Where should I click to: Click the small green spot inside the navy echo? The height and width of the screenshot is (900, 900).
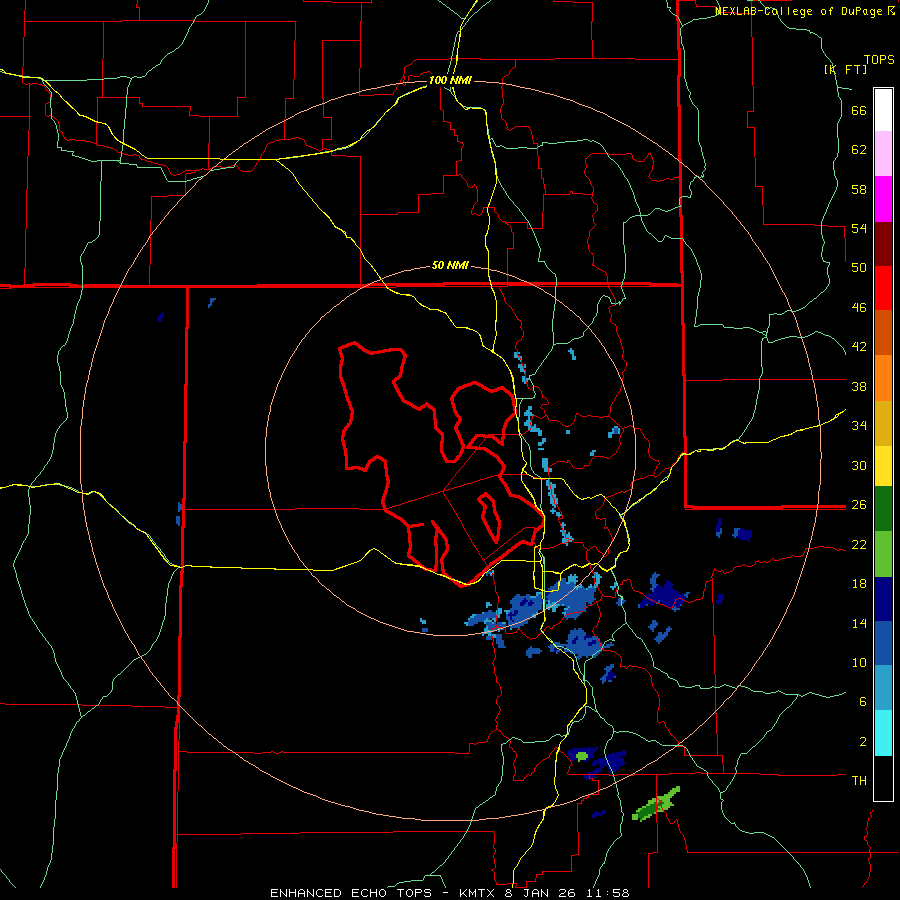coord(582,756)
